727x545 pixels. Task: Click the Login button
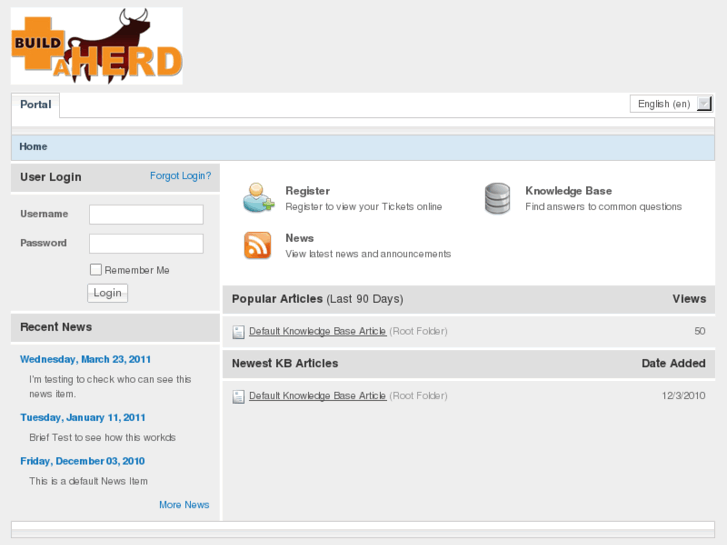point(108,293)
